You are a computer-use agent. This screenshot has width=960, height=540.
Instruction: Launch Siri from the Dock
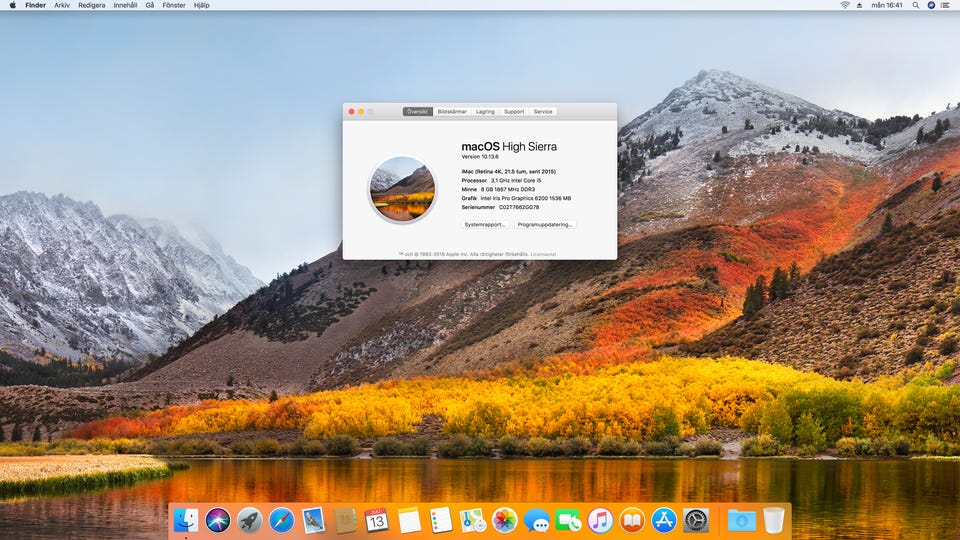coord(217,520)
